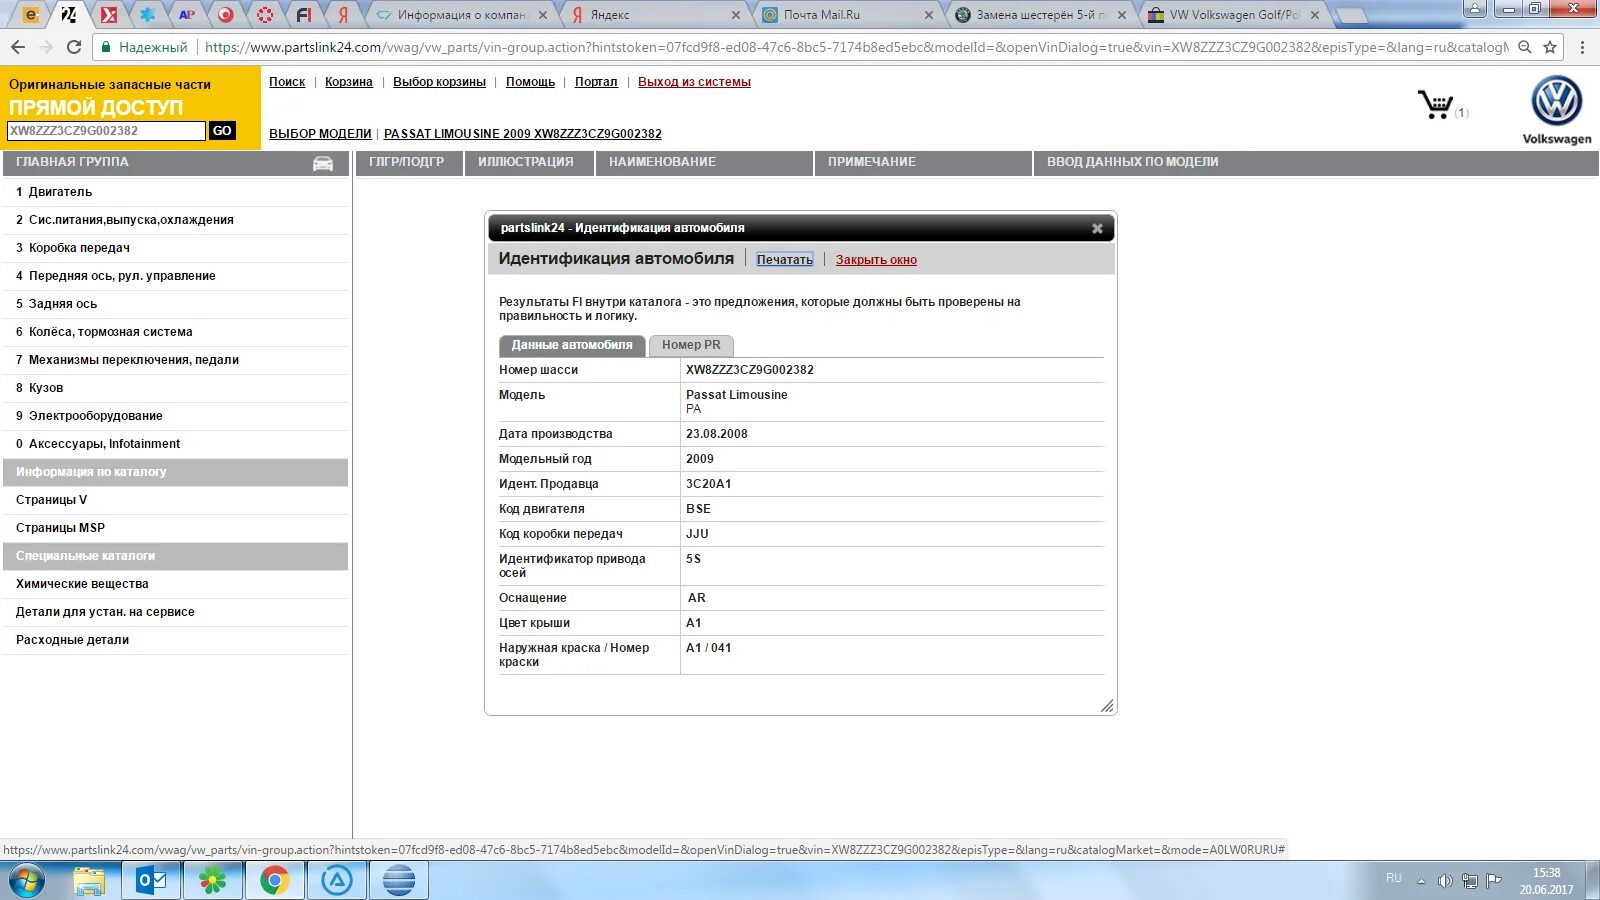Click the dialog resize grip corner
Image resolution: width=1600 pixels, height=900 pixels.
point(1107,706)
